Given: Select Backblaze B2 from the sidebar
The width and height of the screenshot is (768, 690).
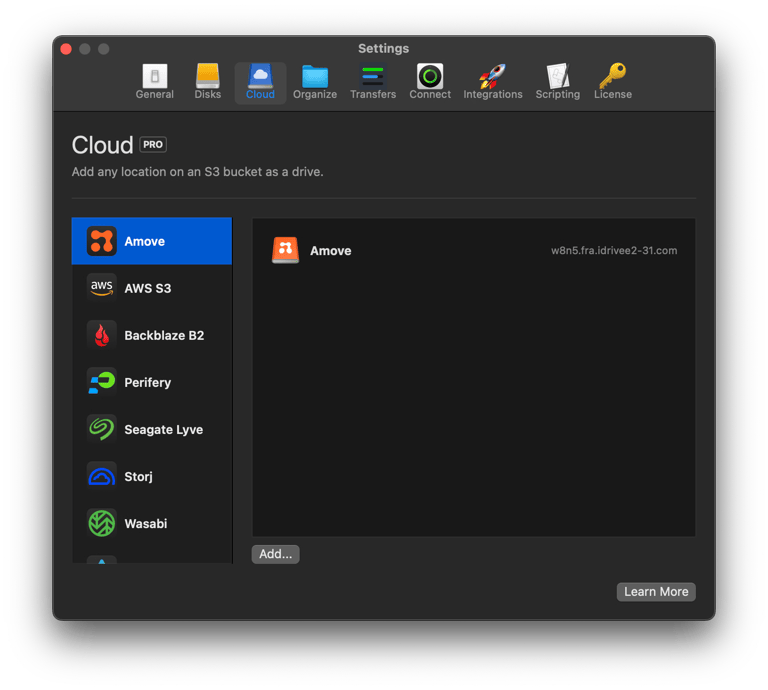Looking at the screenshot, I should [x=151, y=335].
